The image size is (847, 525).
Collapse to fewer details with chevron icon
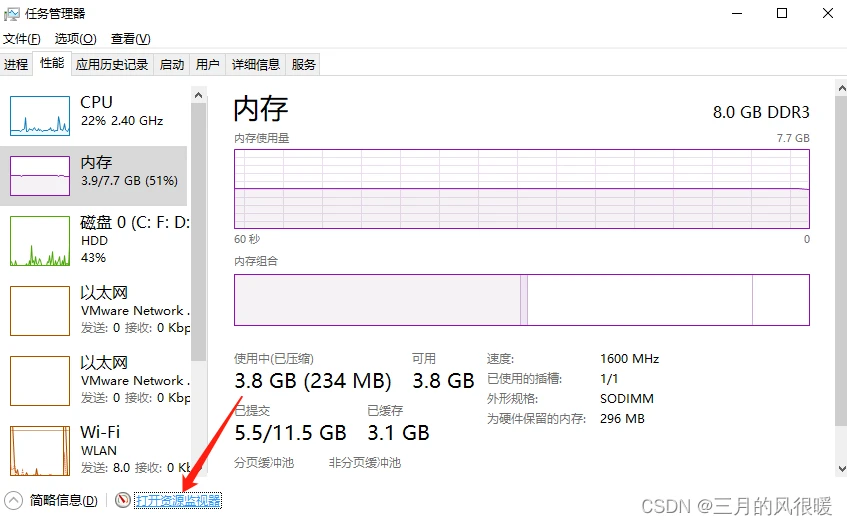coord(13,500)
